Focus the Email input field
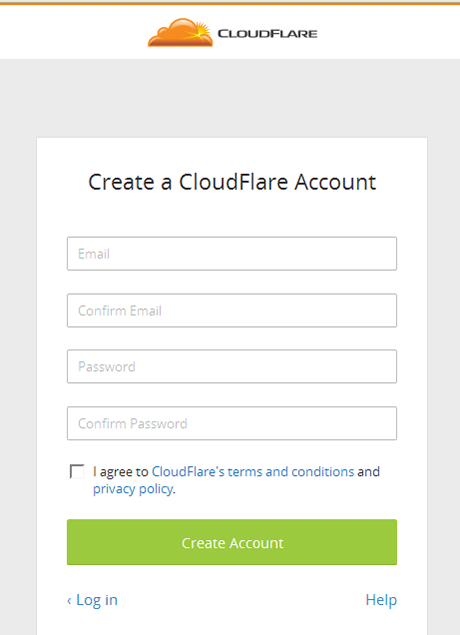This screenshot has height=635, width=460. click(232, 254)
